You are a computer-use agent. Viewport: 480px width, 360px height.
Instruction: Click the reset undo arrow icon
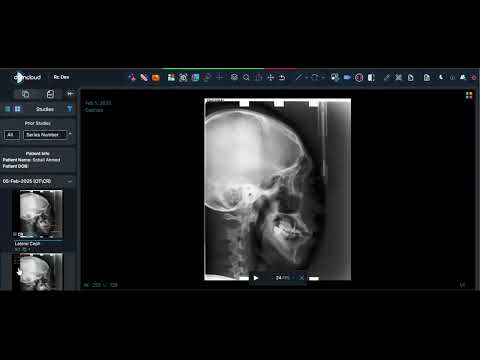[282, 78]
